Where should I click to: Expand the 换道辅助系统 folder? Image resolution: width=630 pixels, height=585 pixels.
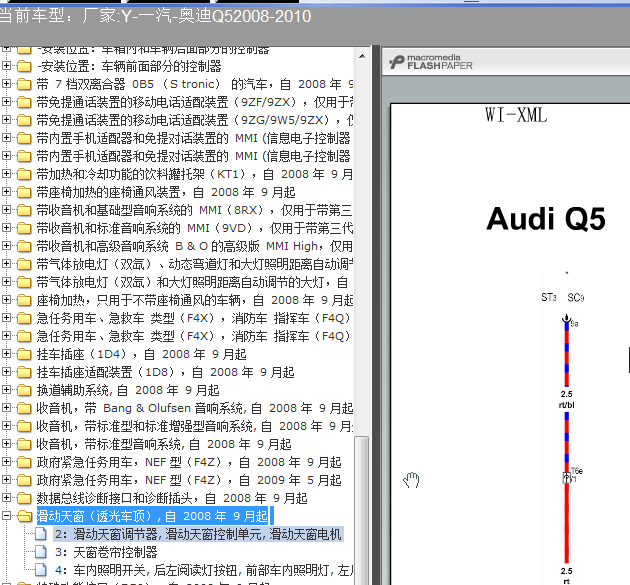[x=6, y=389]
